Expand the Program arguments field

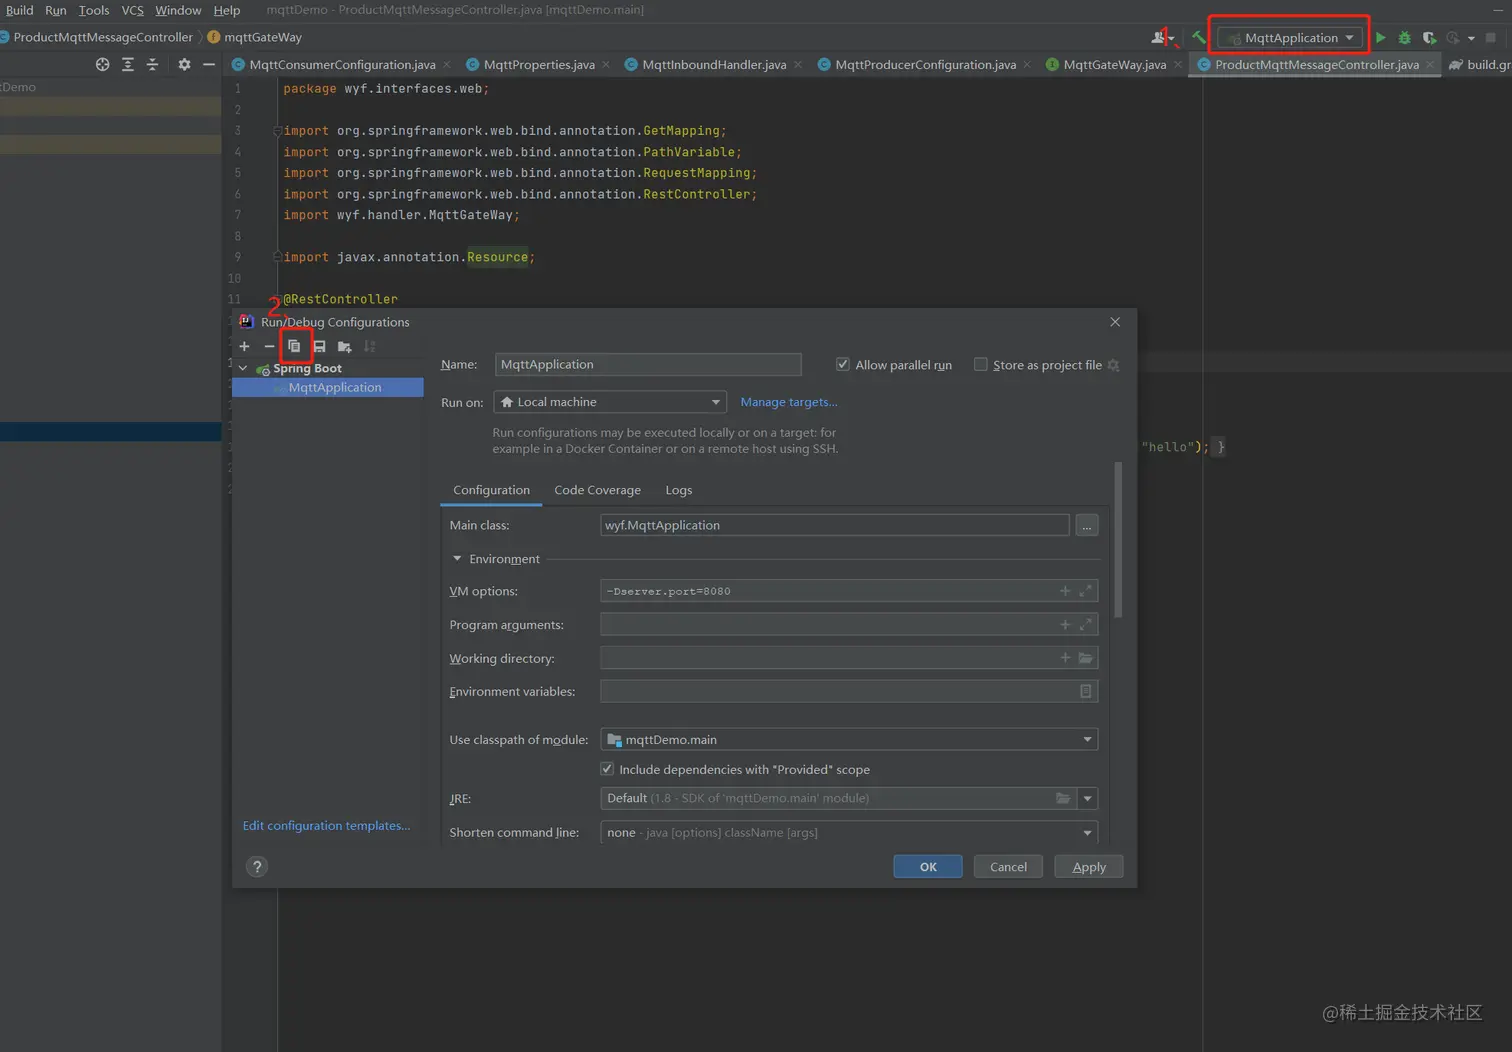[1085, 625]
